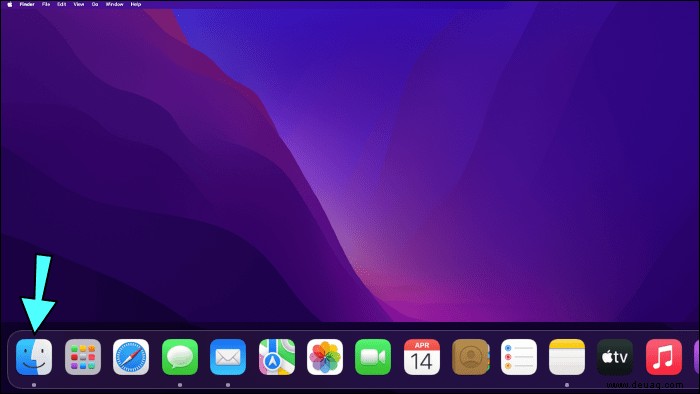Open the Messages app
Image resolution: width=700 pixels, height=394 pixels.
179,357
